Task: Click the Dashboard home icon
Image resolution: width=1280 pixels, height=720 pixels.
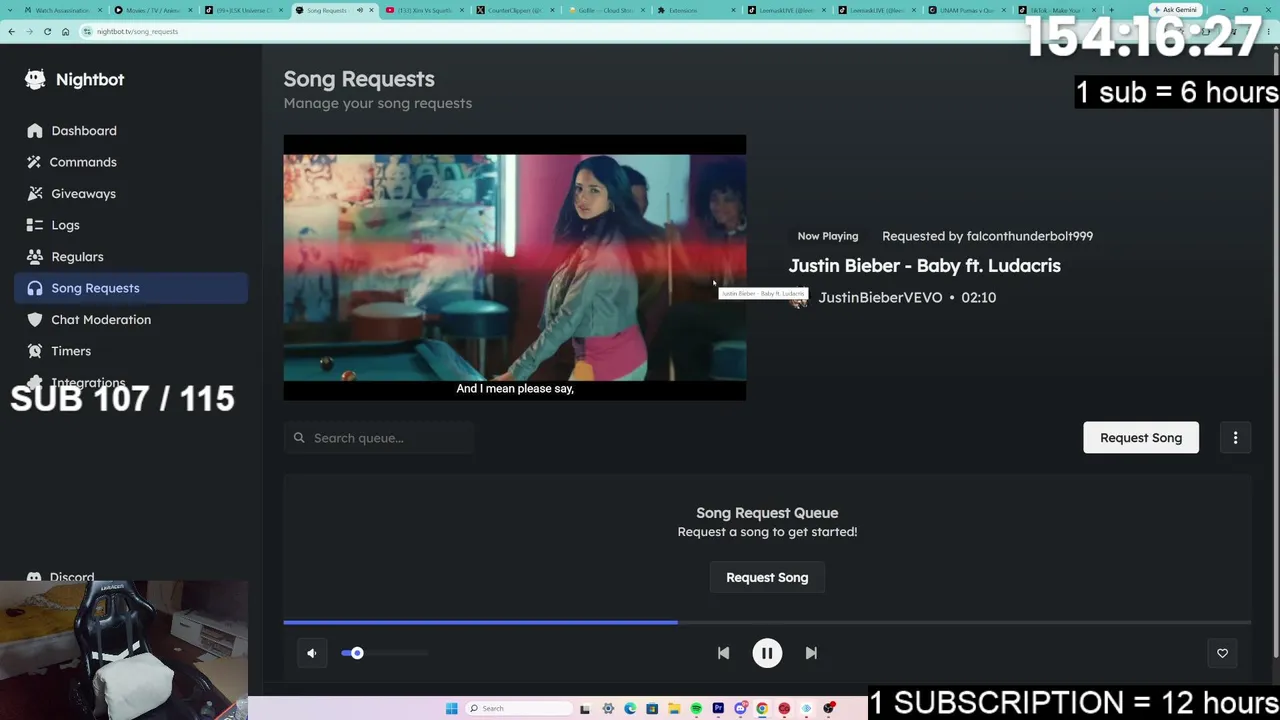Action: (x=35, y=131)
